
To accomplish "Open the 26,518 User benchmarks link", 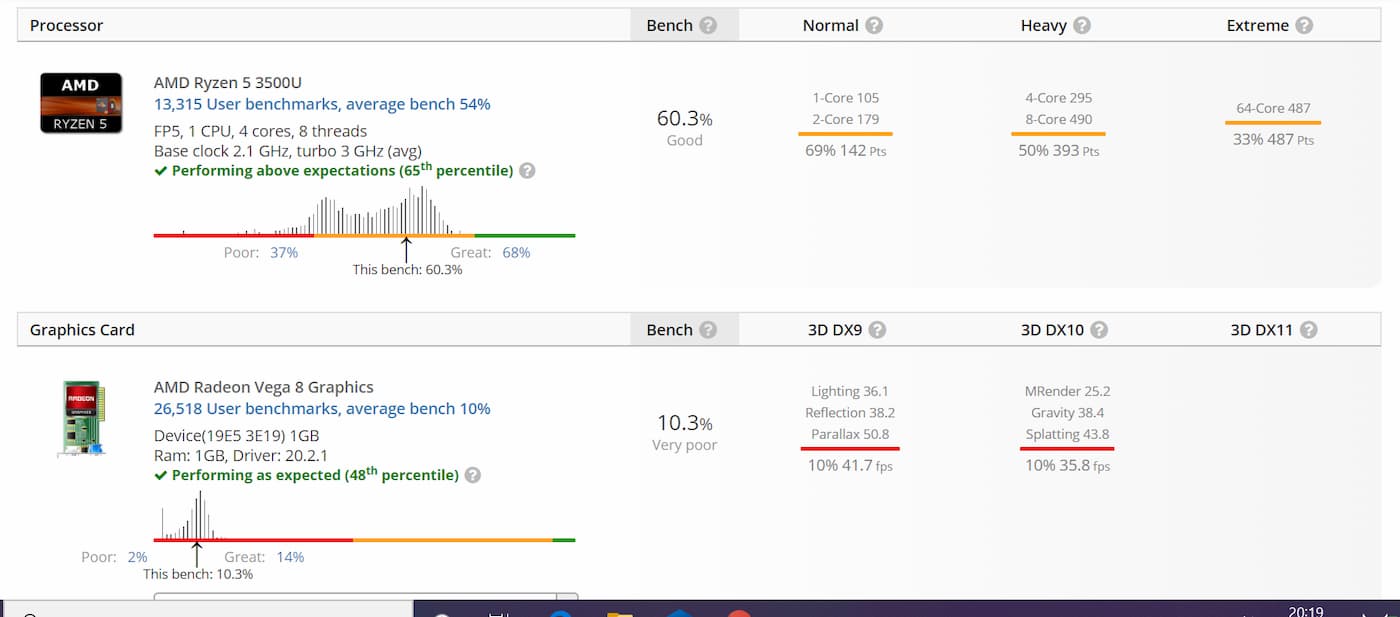I will (322, 408).
